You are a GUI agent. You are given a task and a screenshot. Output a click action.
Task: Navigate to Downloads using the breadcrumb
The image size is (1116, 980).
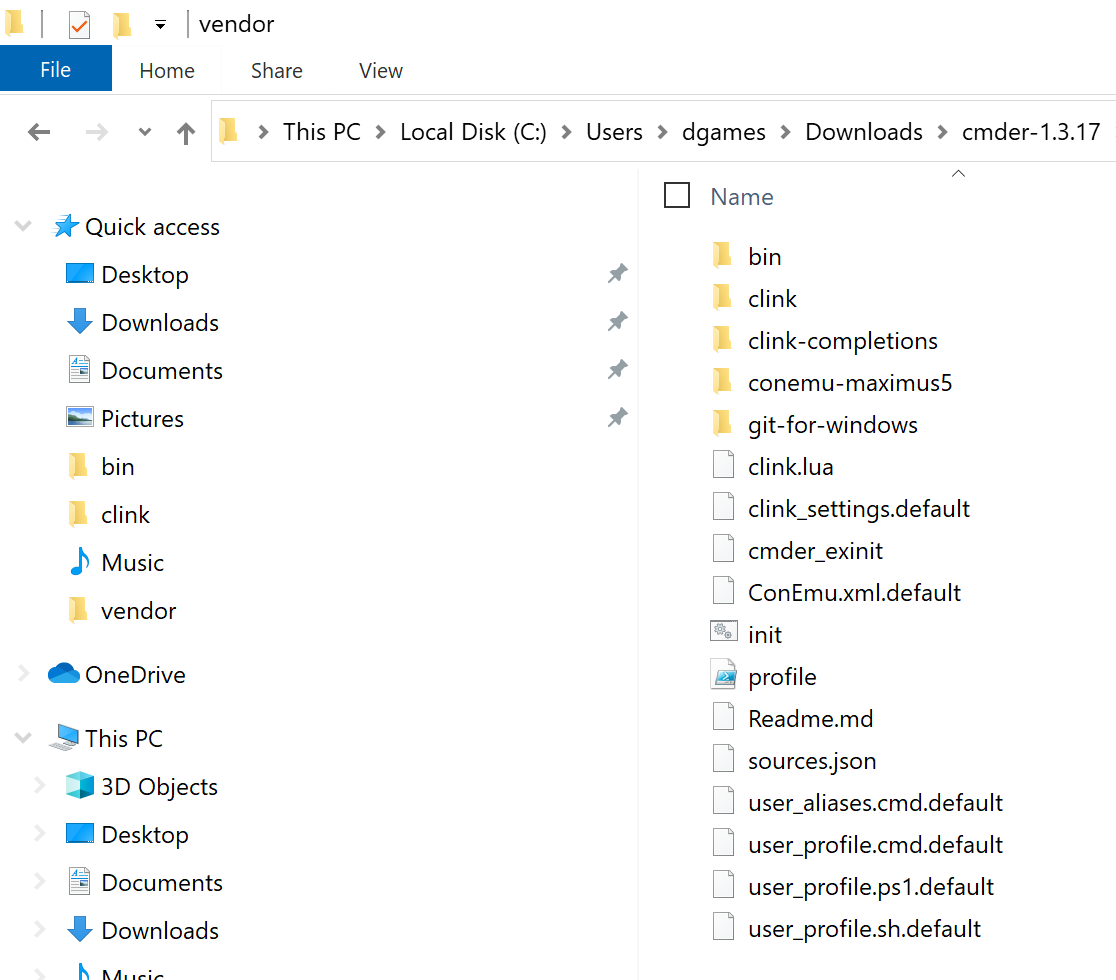tap(863, 131)
